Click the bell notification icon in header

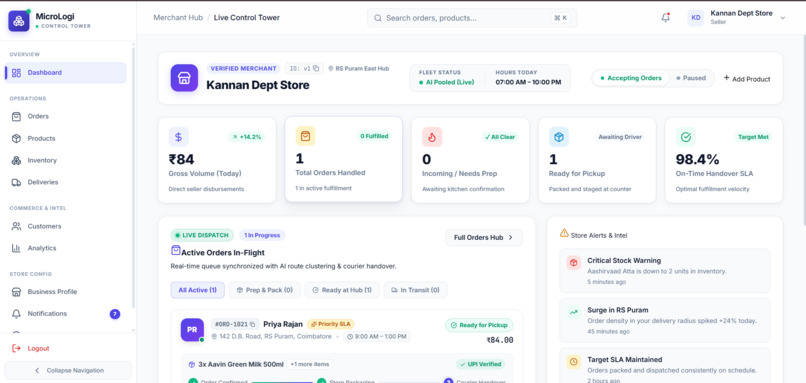pyautogui.click(x=666, y=17)
